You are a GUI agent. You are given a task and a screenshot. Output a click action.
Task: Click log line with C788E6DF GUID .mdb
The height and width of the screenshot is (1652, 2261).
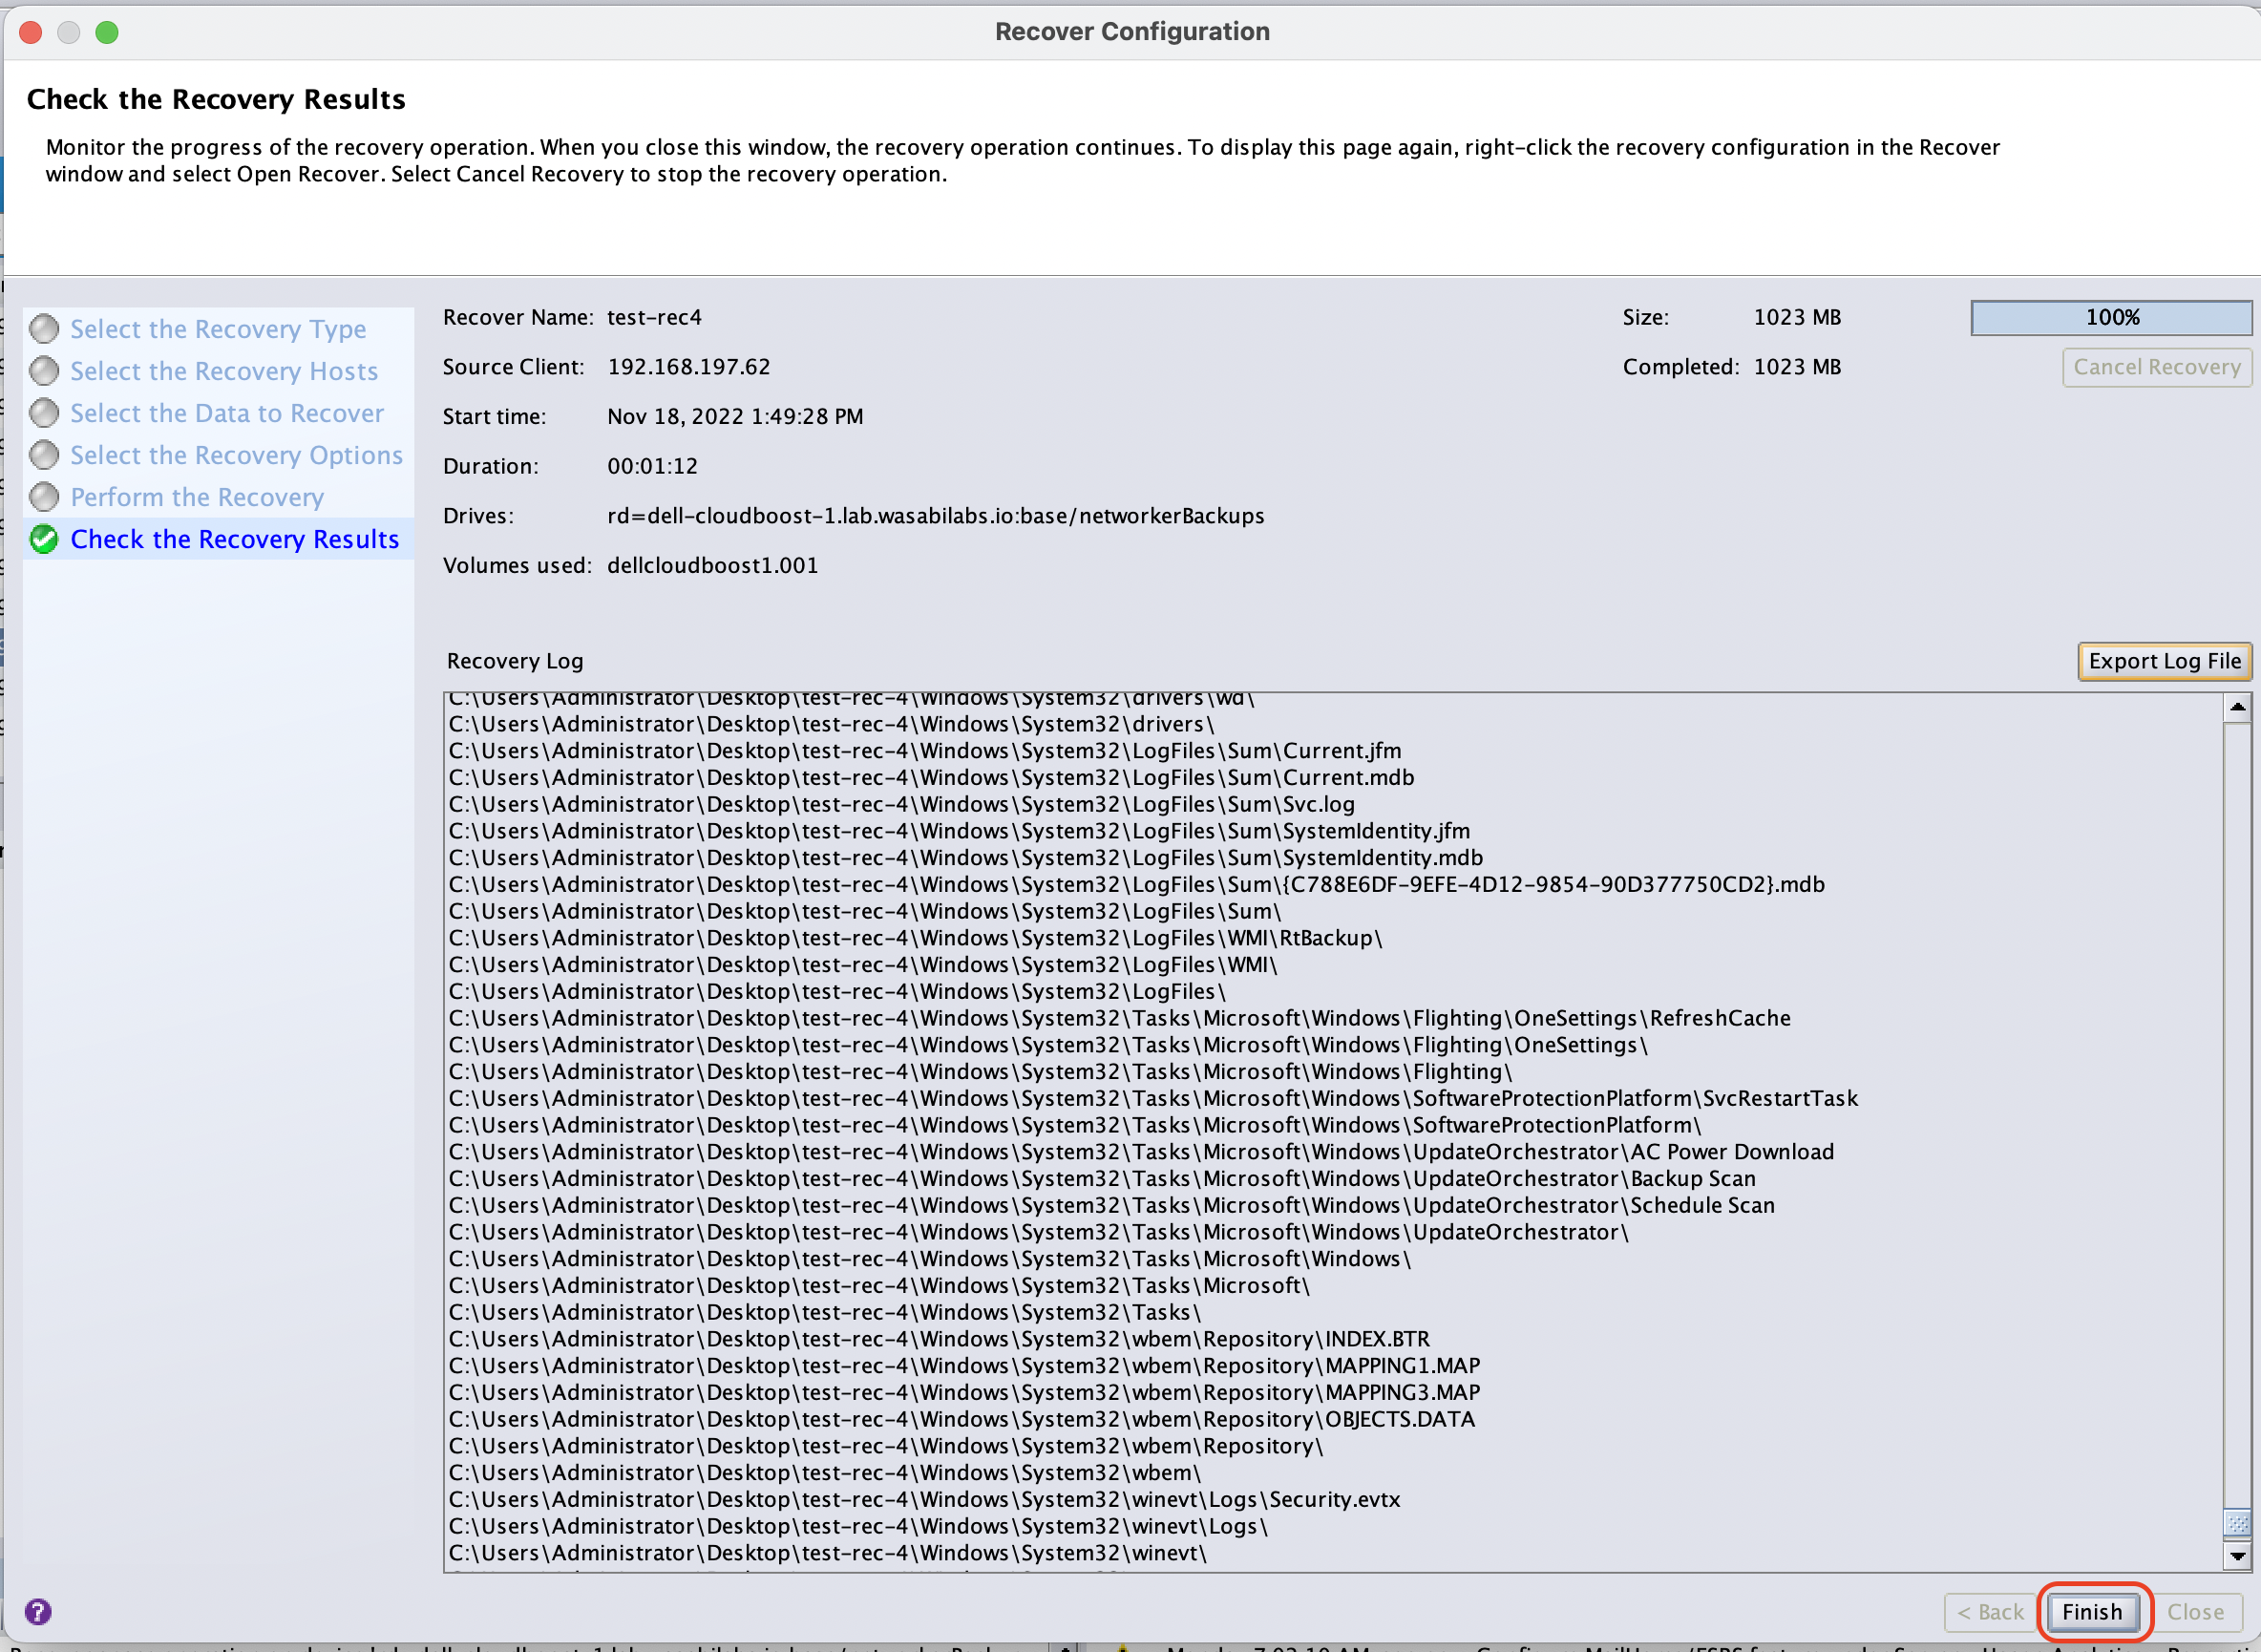point(1137,885)
